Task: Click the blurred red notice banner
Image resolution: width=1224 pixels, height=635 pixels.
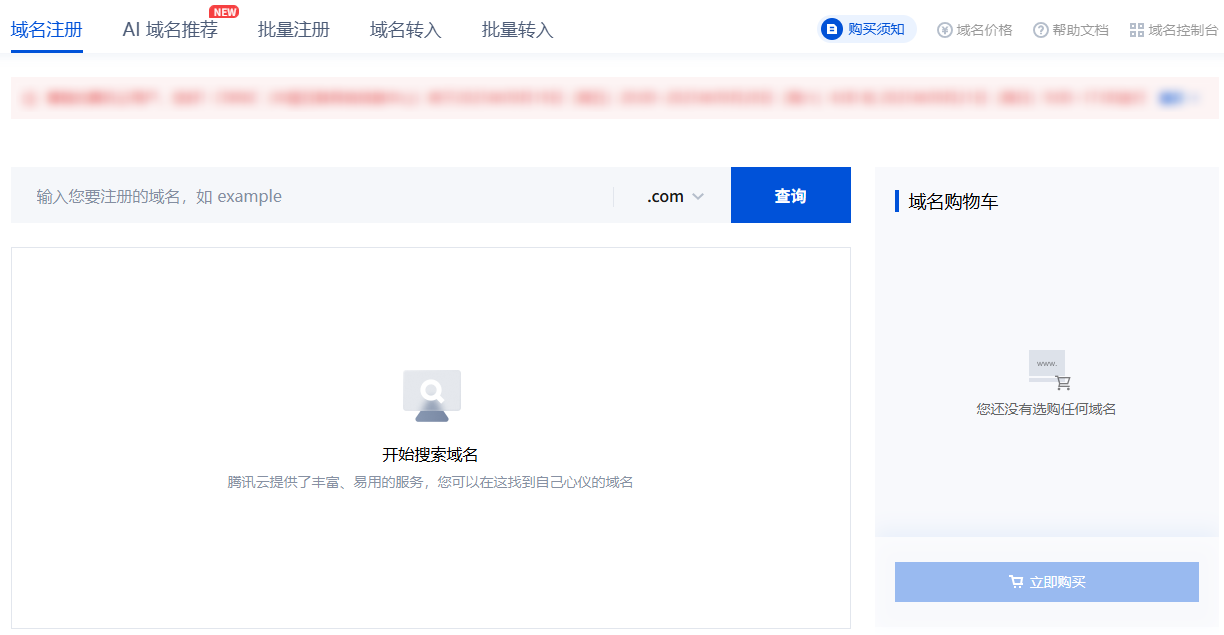Action: tap(615, 98)
